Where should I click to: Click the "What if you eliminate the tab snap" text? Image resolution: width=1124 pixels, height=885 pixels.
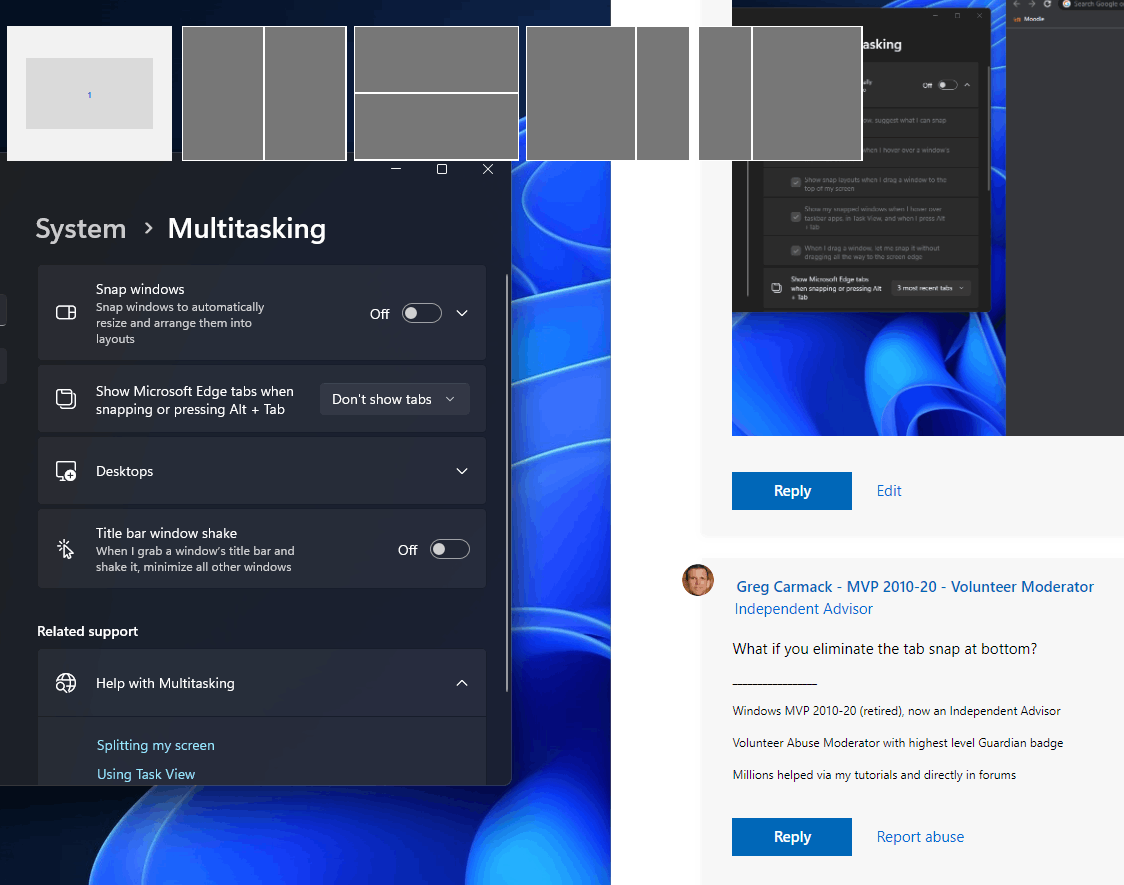[885, 649]
